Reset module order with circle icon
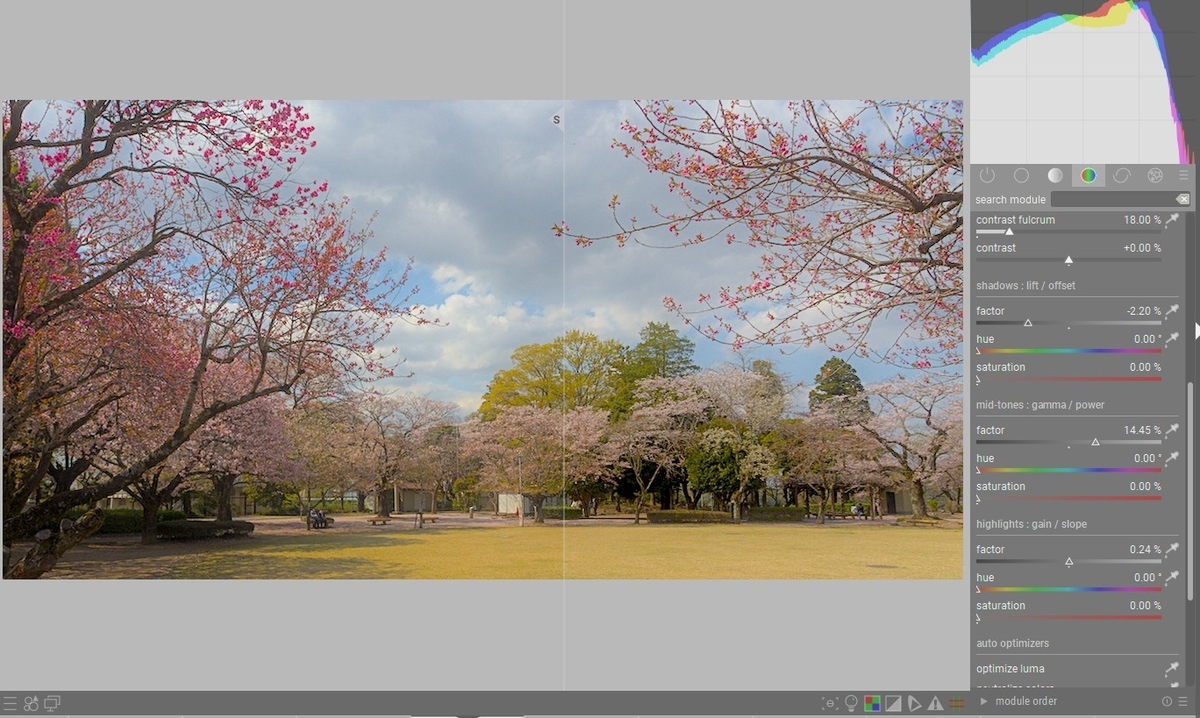Image resolution: width=1200 pixels, height=718 pixels. (1167, 702)
